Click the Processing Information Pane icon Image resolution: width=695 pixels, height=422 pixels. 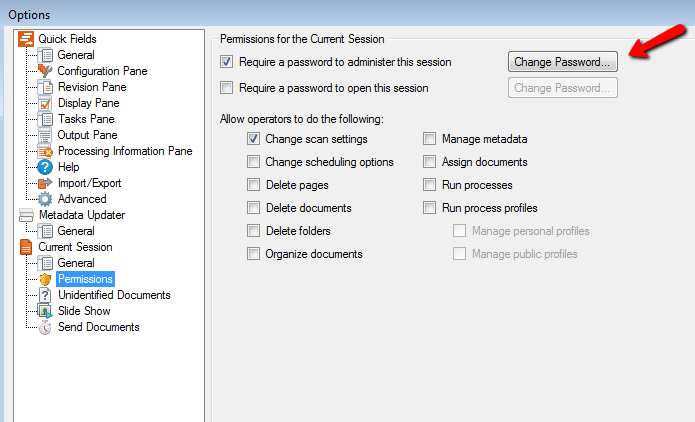[x=45, y=151]
